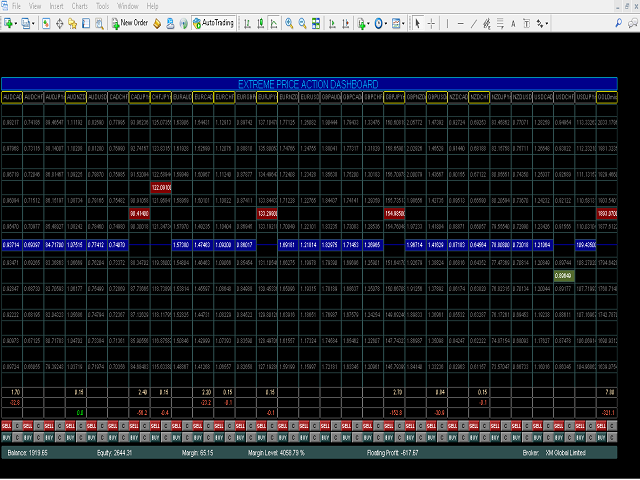The height and width of the screenshot is (480, 640).
Task: Open the Terminal panel icon
Action: [86, 23]
